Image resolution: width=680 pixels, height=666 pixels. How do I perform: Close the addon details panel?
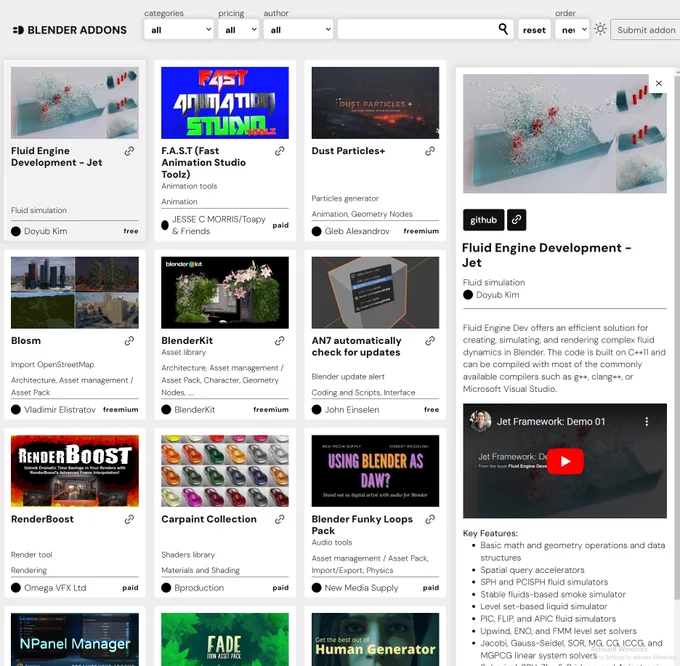click(x=659, y=83)
